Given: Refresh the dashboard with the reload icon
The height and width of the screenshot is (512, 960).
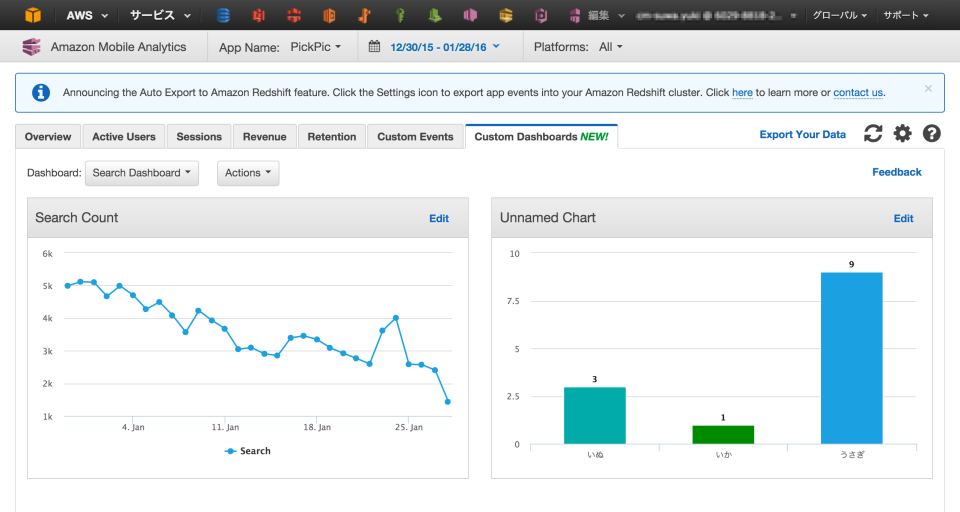Looking at the screenshot, I should (873, 133).
